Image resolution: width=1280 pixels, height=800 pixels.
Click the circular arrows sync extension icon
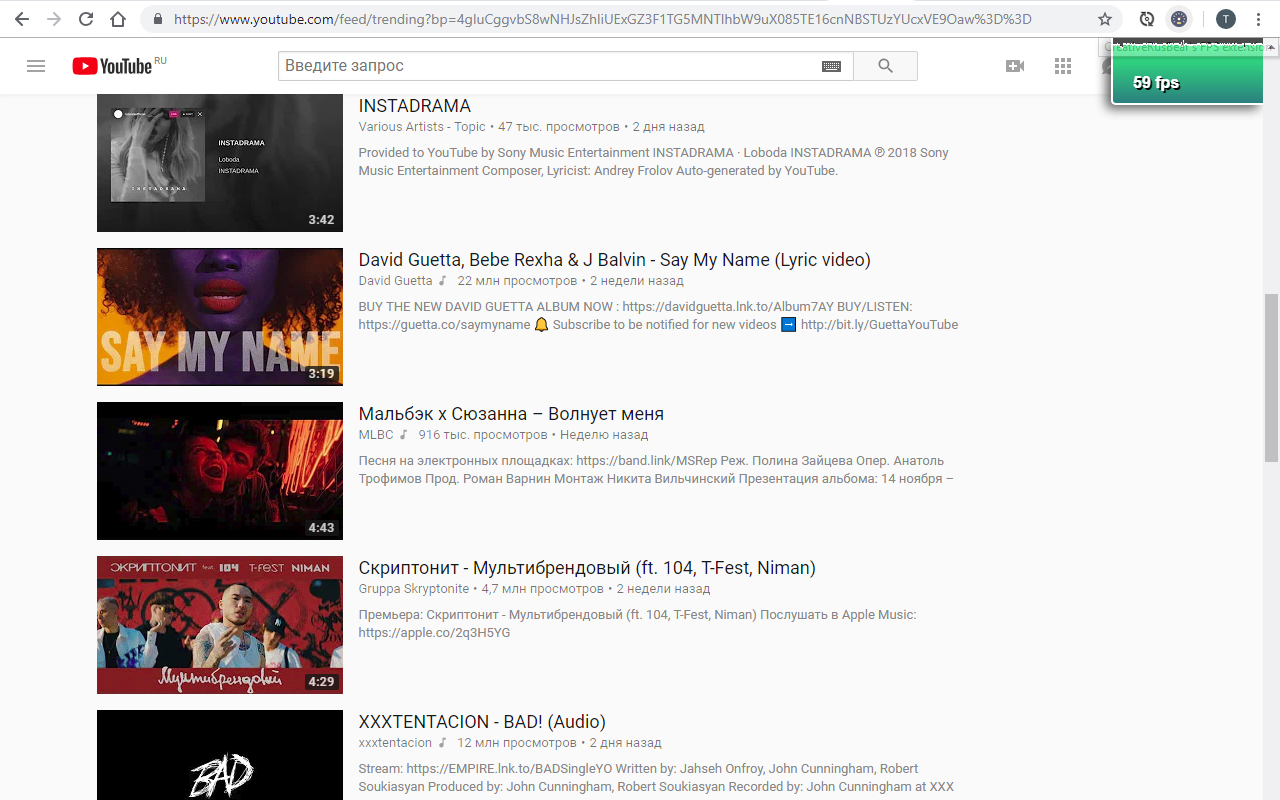(x=1147, y=19)
